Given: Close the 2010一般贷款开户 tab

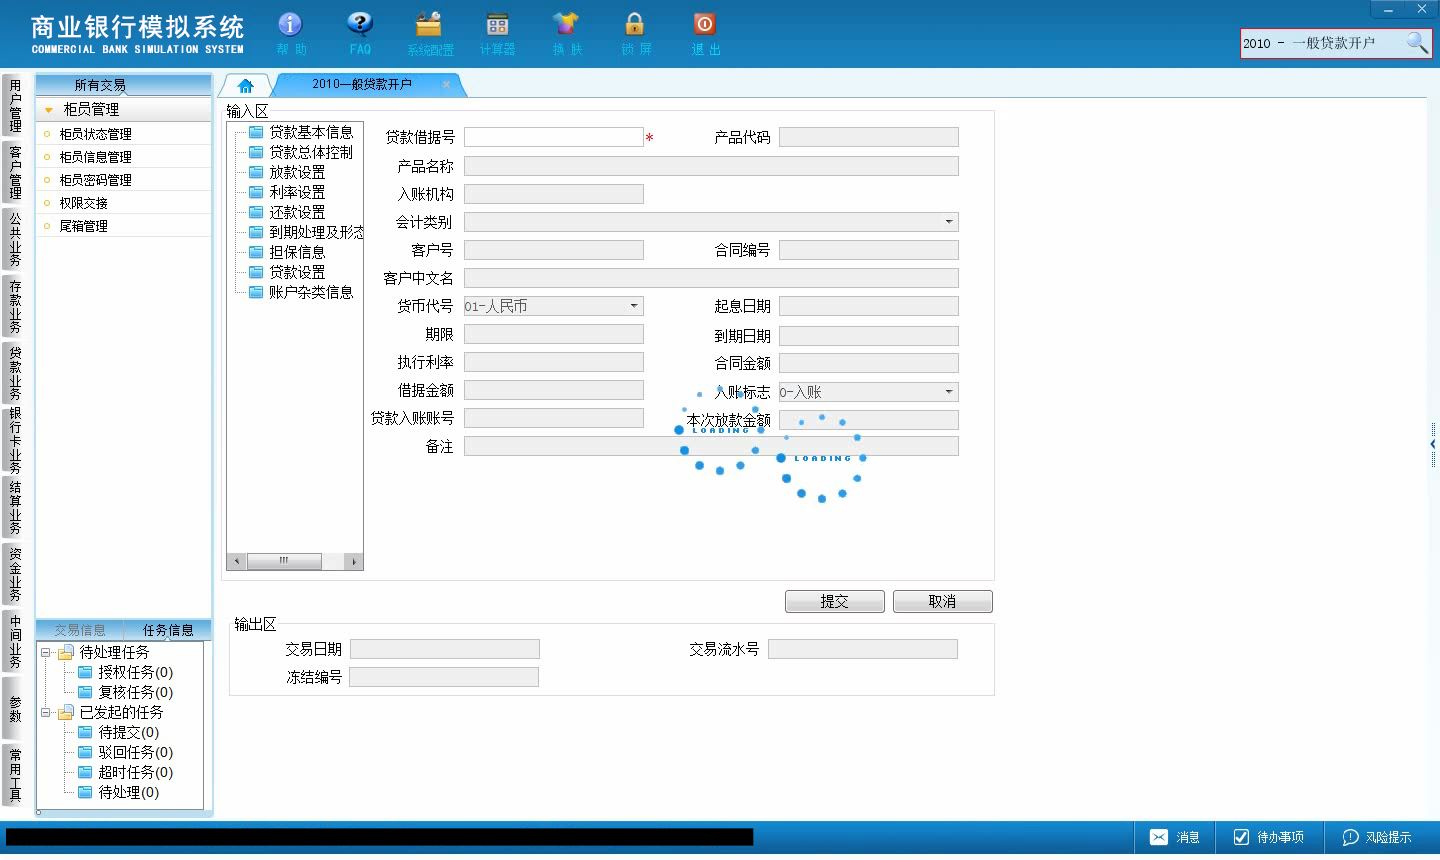Looking at the screenshot, I should pyautogui.click(x=446, y=84).
